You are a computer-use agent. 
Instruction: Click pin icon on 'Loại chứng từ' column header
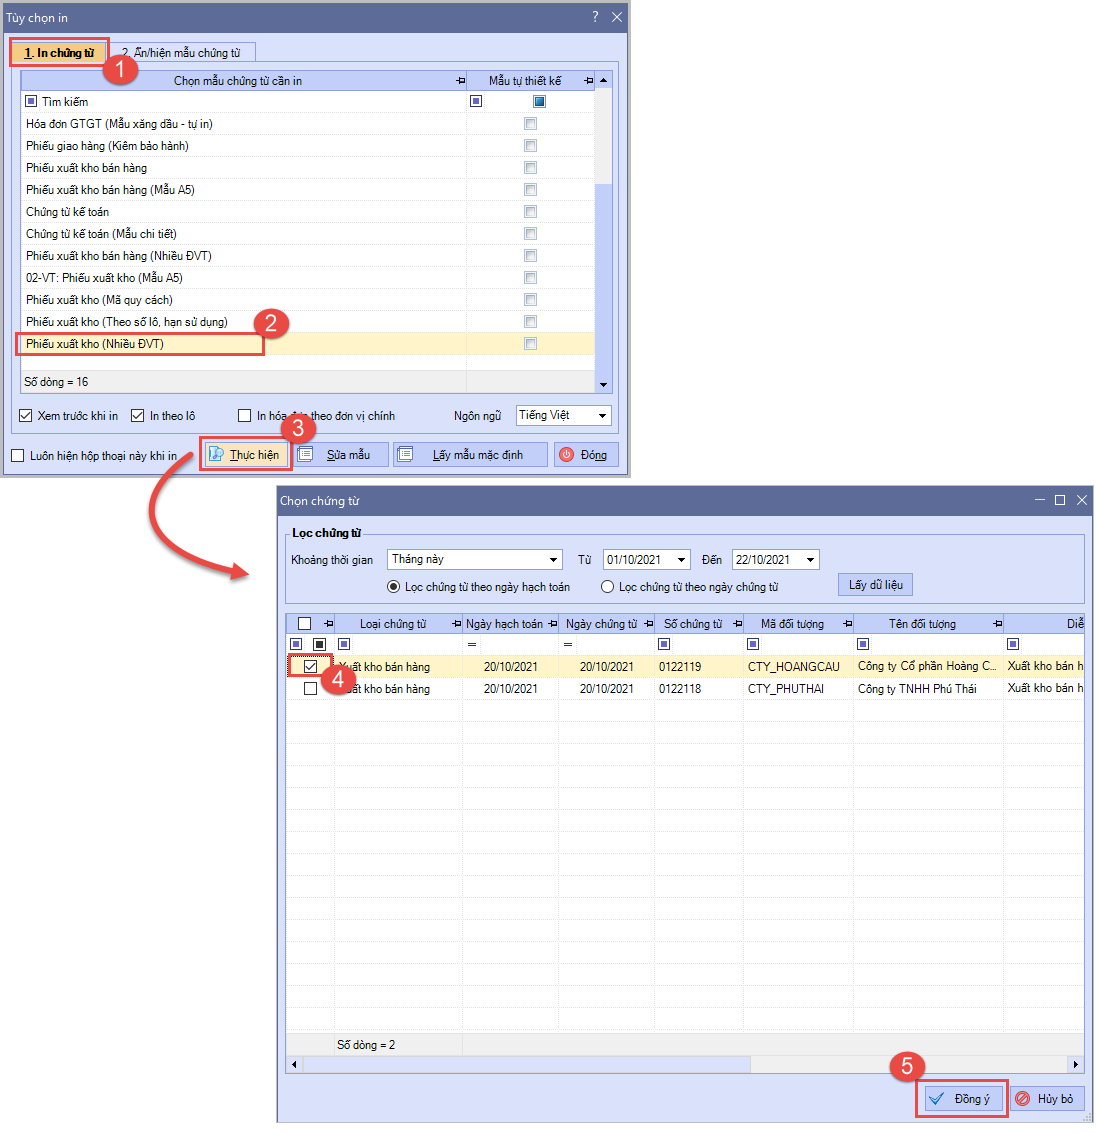click(x=457, y=624)
